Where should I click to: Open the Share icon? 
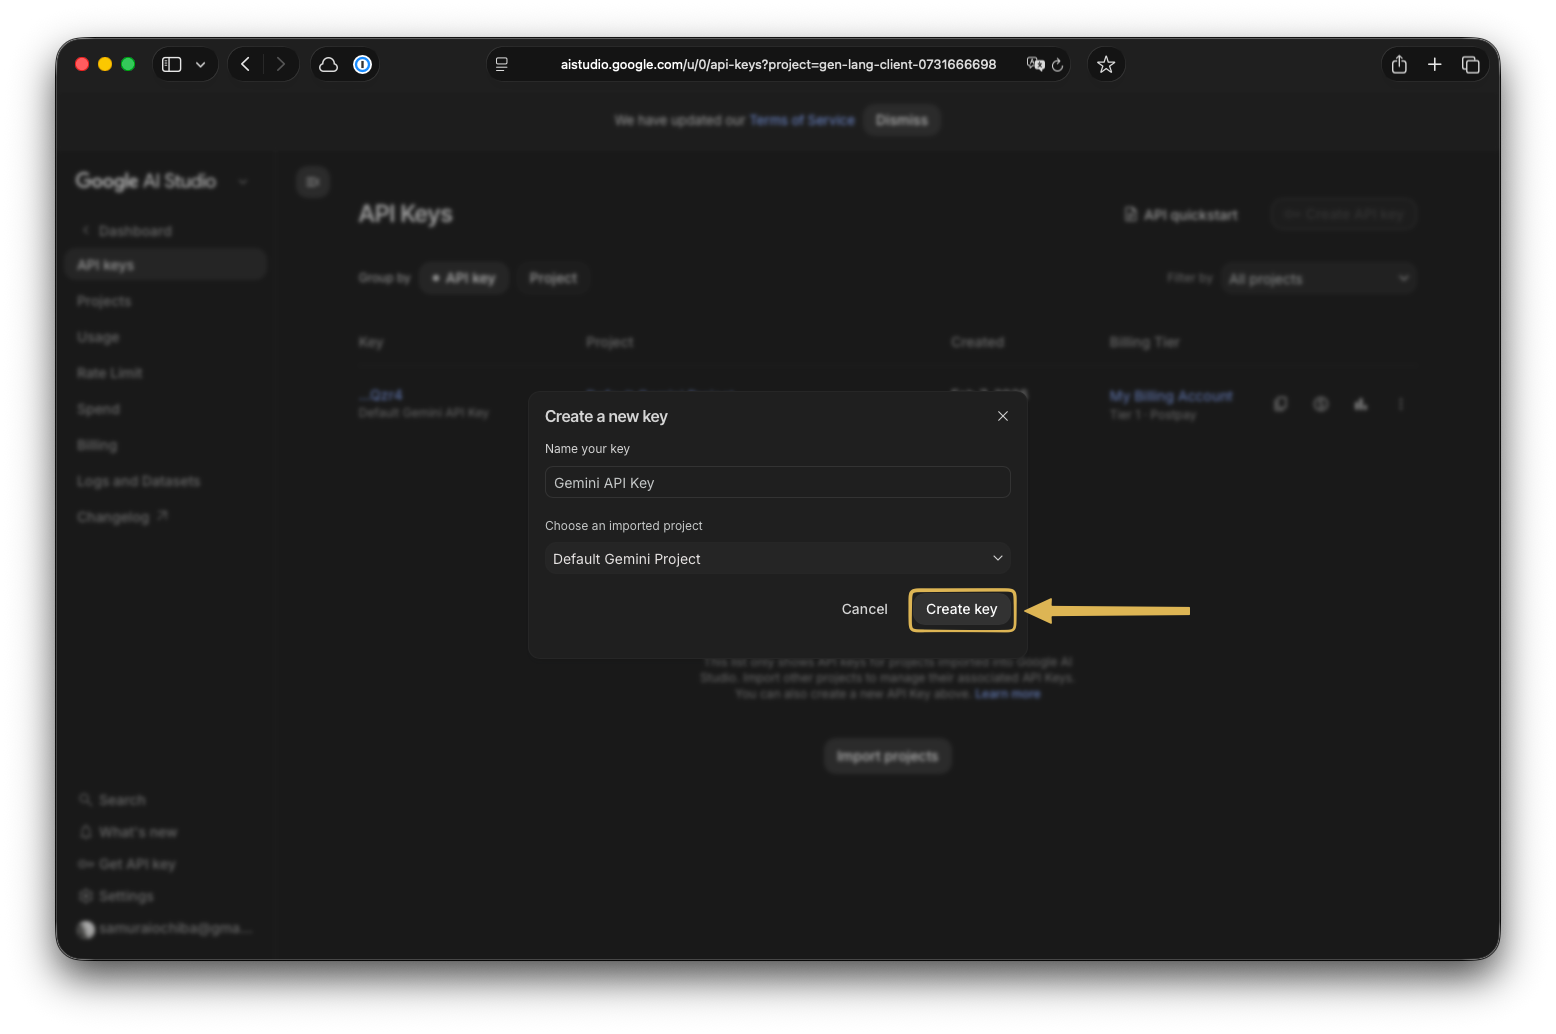tap(1399, 64)
